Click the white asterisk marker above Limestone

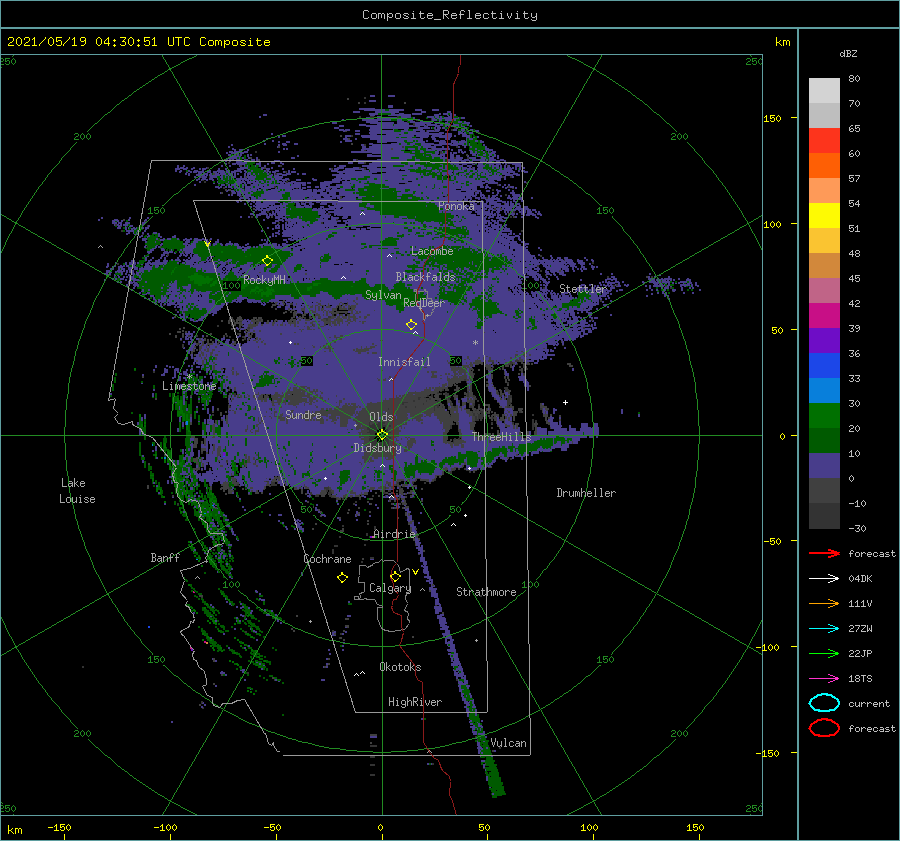click(x=189, y=377)
